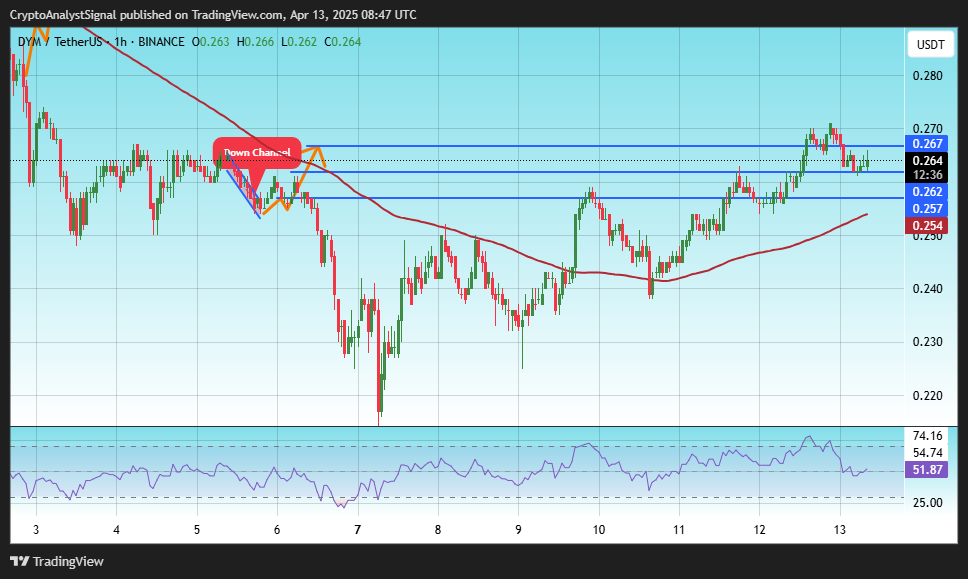The width and height of the screenshot is (968, 579).
Task: Click date 3 on the time axis
Action: pos(36,529)
